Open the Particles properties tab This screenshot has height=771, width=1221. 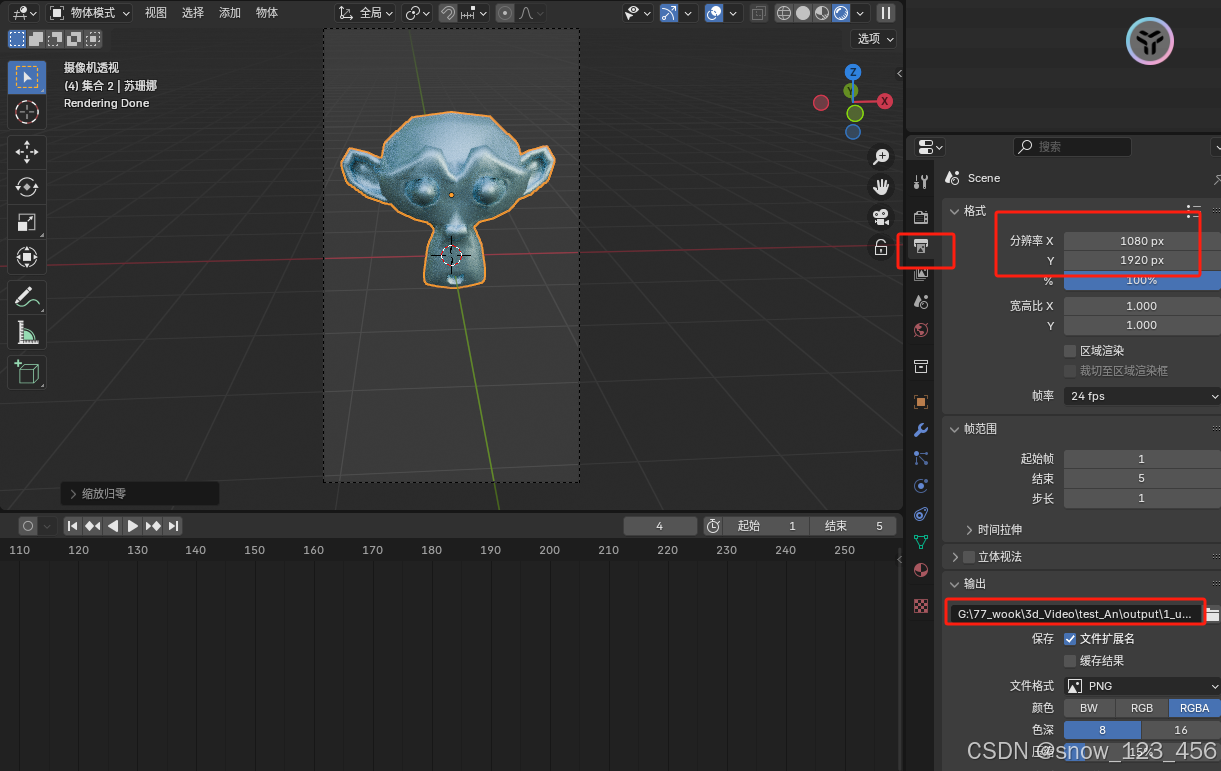921,458
